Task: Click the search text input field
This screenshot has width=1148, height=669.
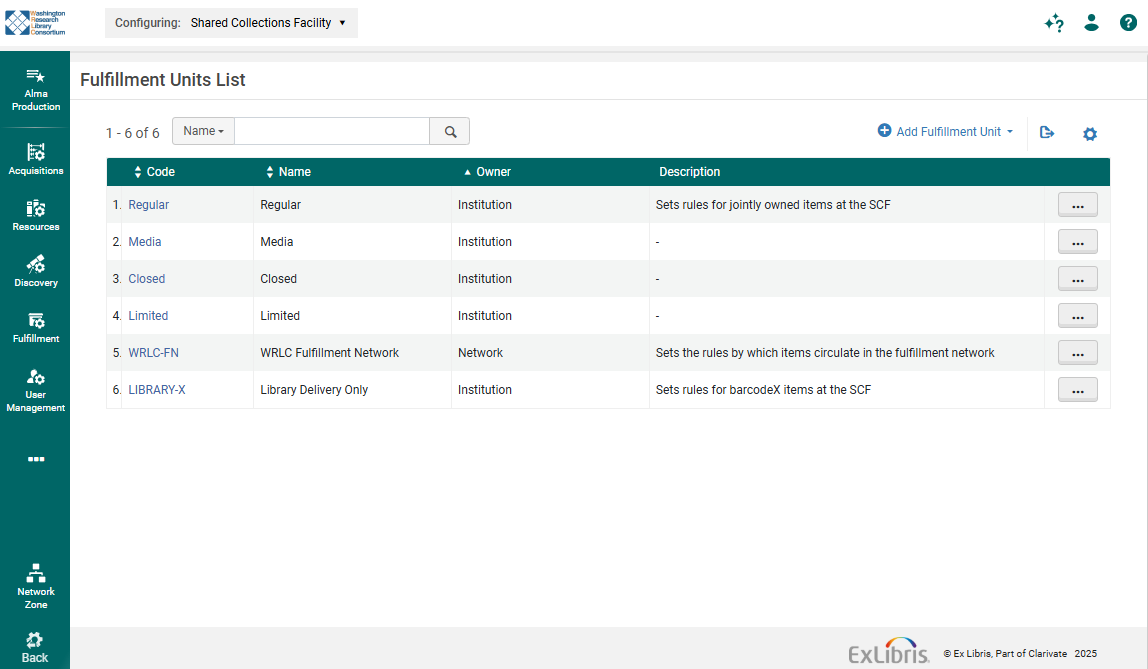Action: (331, 131)
